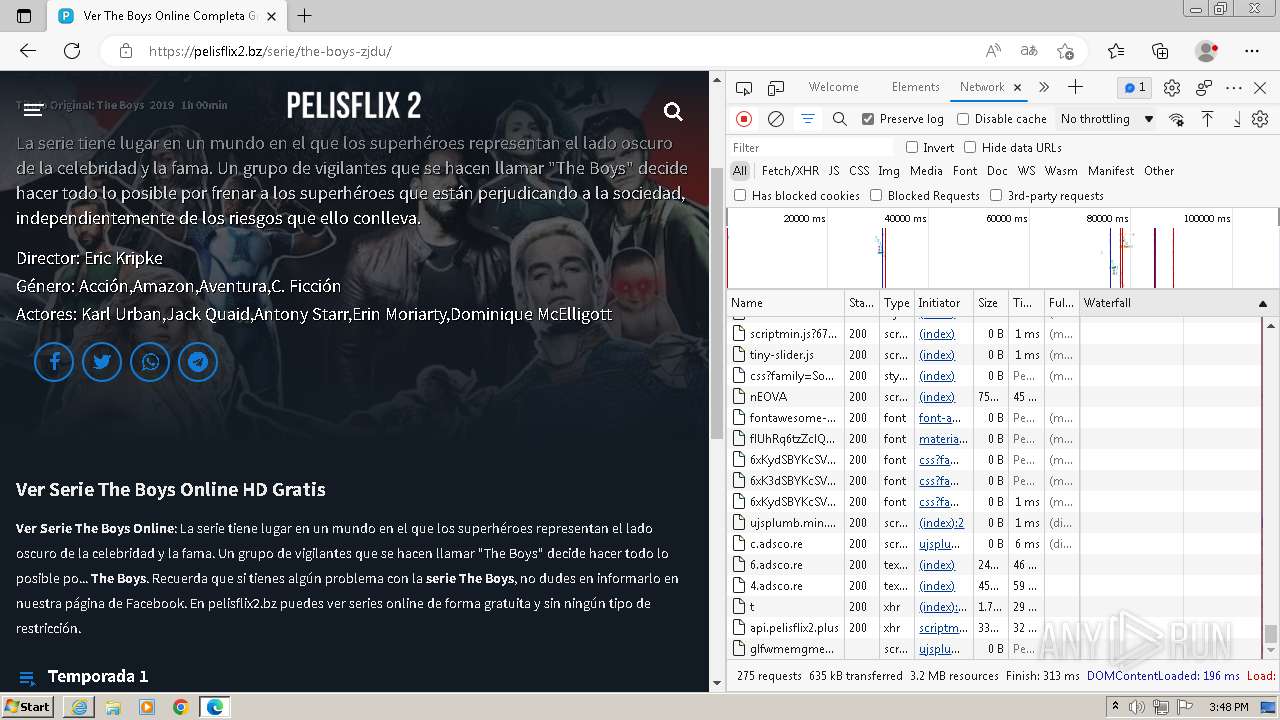
Task: Search the network requests
Action: point(840,119)
